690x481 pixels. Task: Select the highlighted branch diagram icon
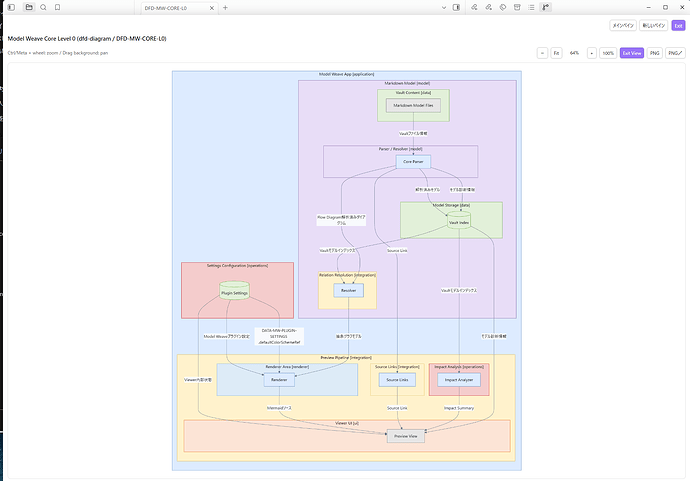(x=546, y=7)
